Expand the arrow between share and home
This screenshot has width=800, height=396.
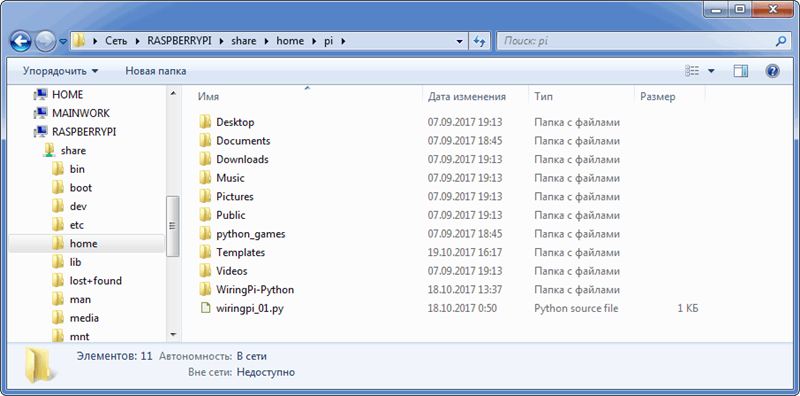tap(266, 41)
